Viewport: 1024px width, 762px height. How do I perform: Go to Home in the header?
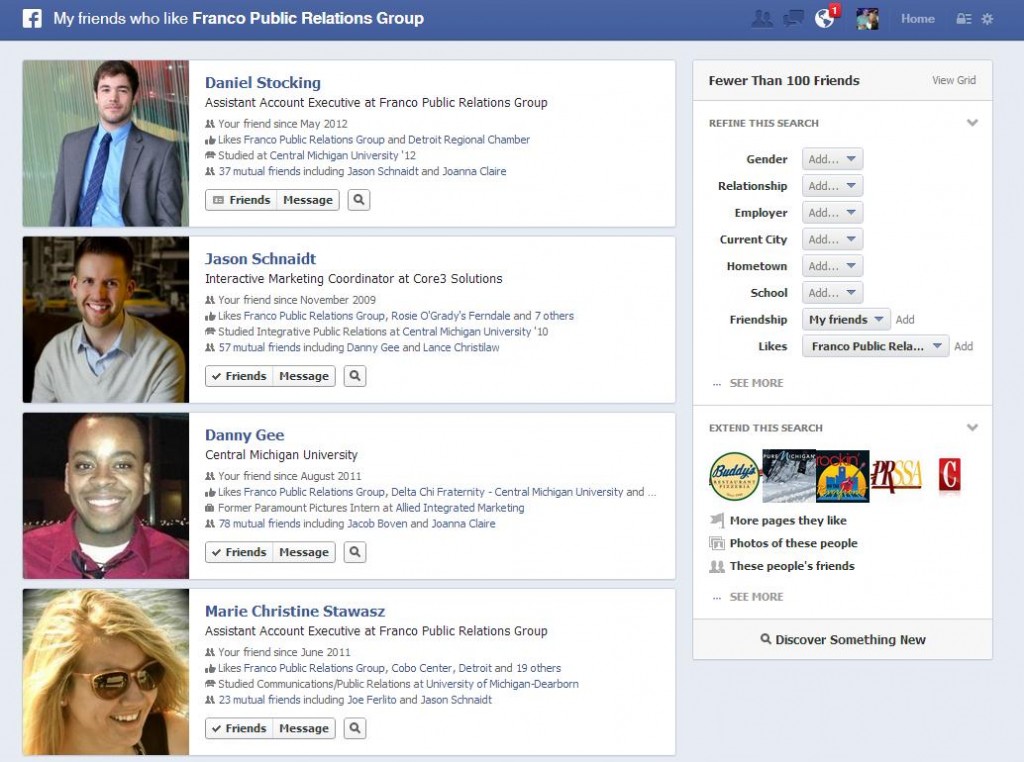click(x=918, y=19)
